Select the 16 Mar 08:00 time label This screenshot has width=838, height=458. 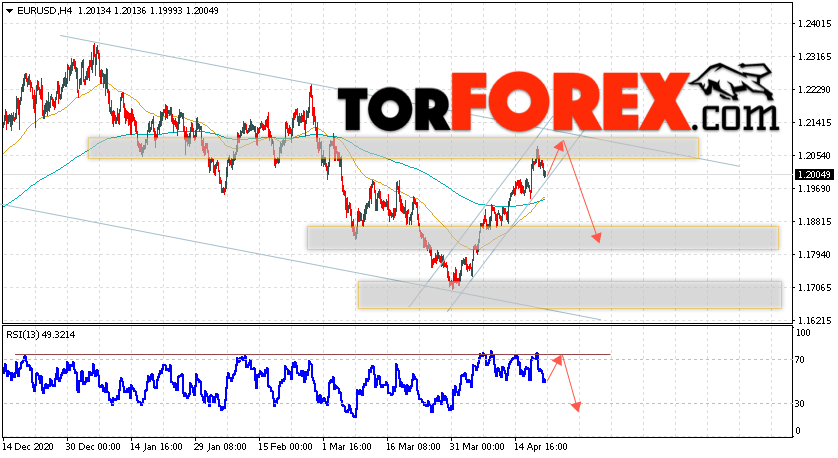coord(413,447)
